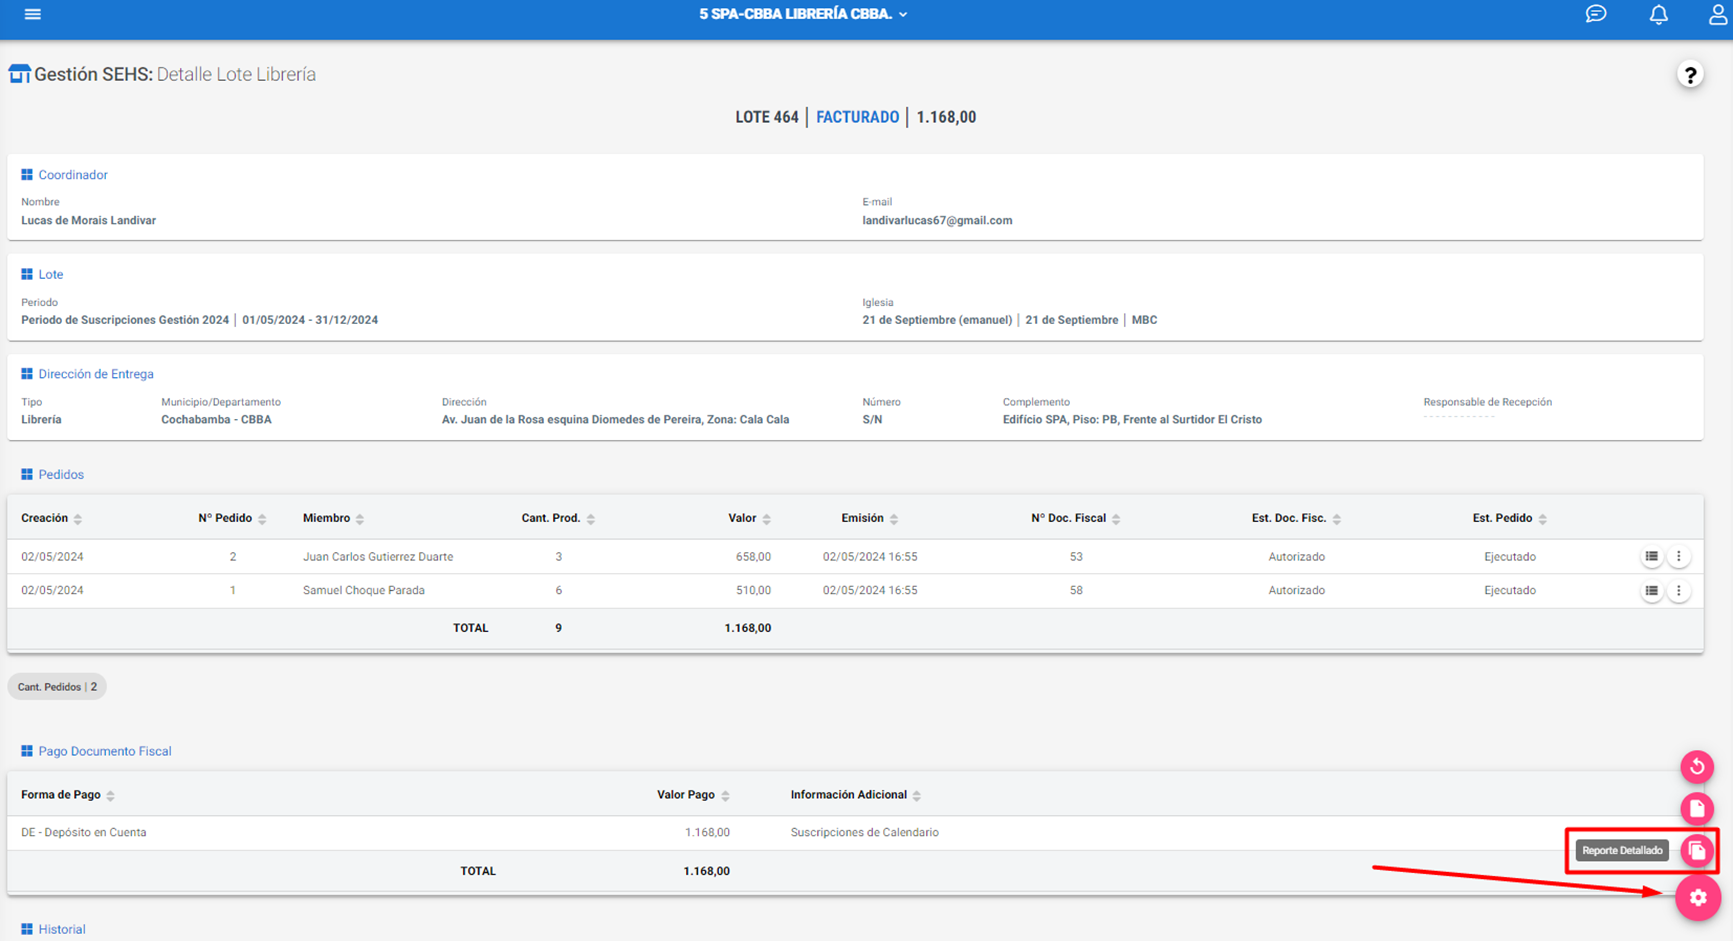The height and width of the screenshot is (941, 1733).
Task: Click the Periodo de Suscripciones Gestión 2024 text
Action: click(125, 320)
